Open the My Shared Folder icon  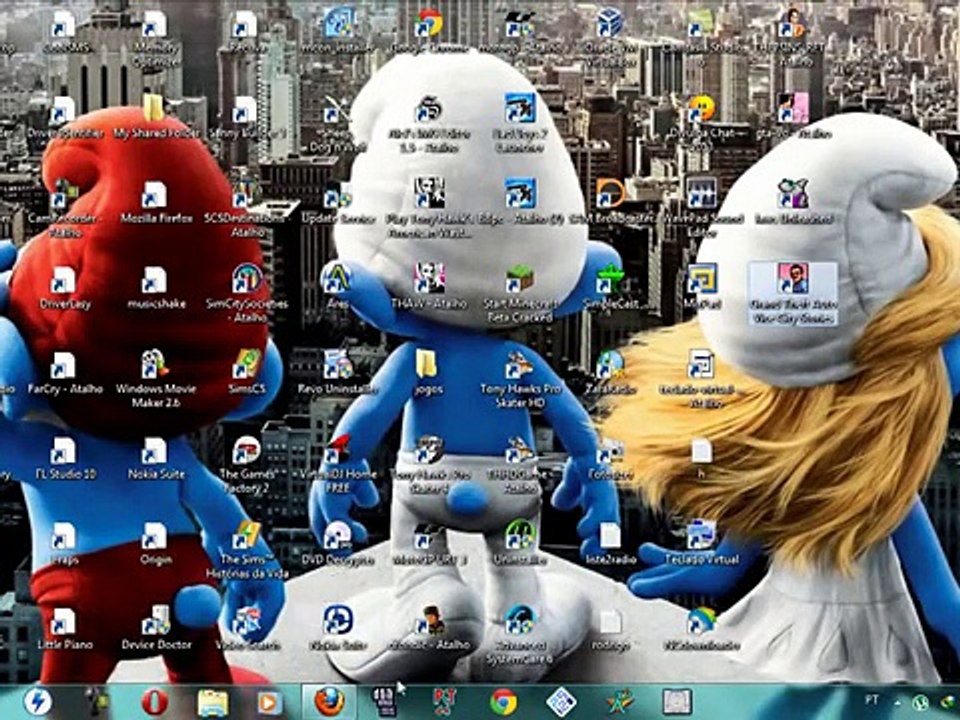coord(156,116)
